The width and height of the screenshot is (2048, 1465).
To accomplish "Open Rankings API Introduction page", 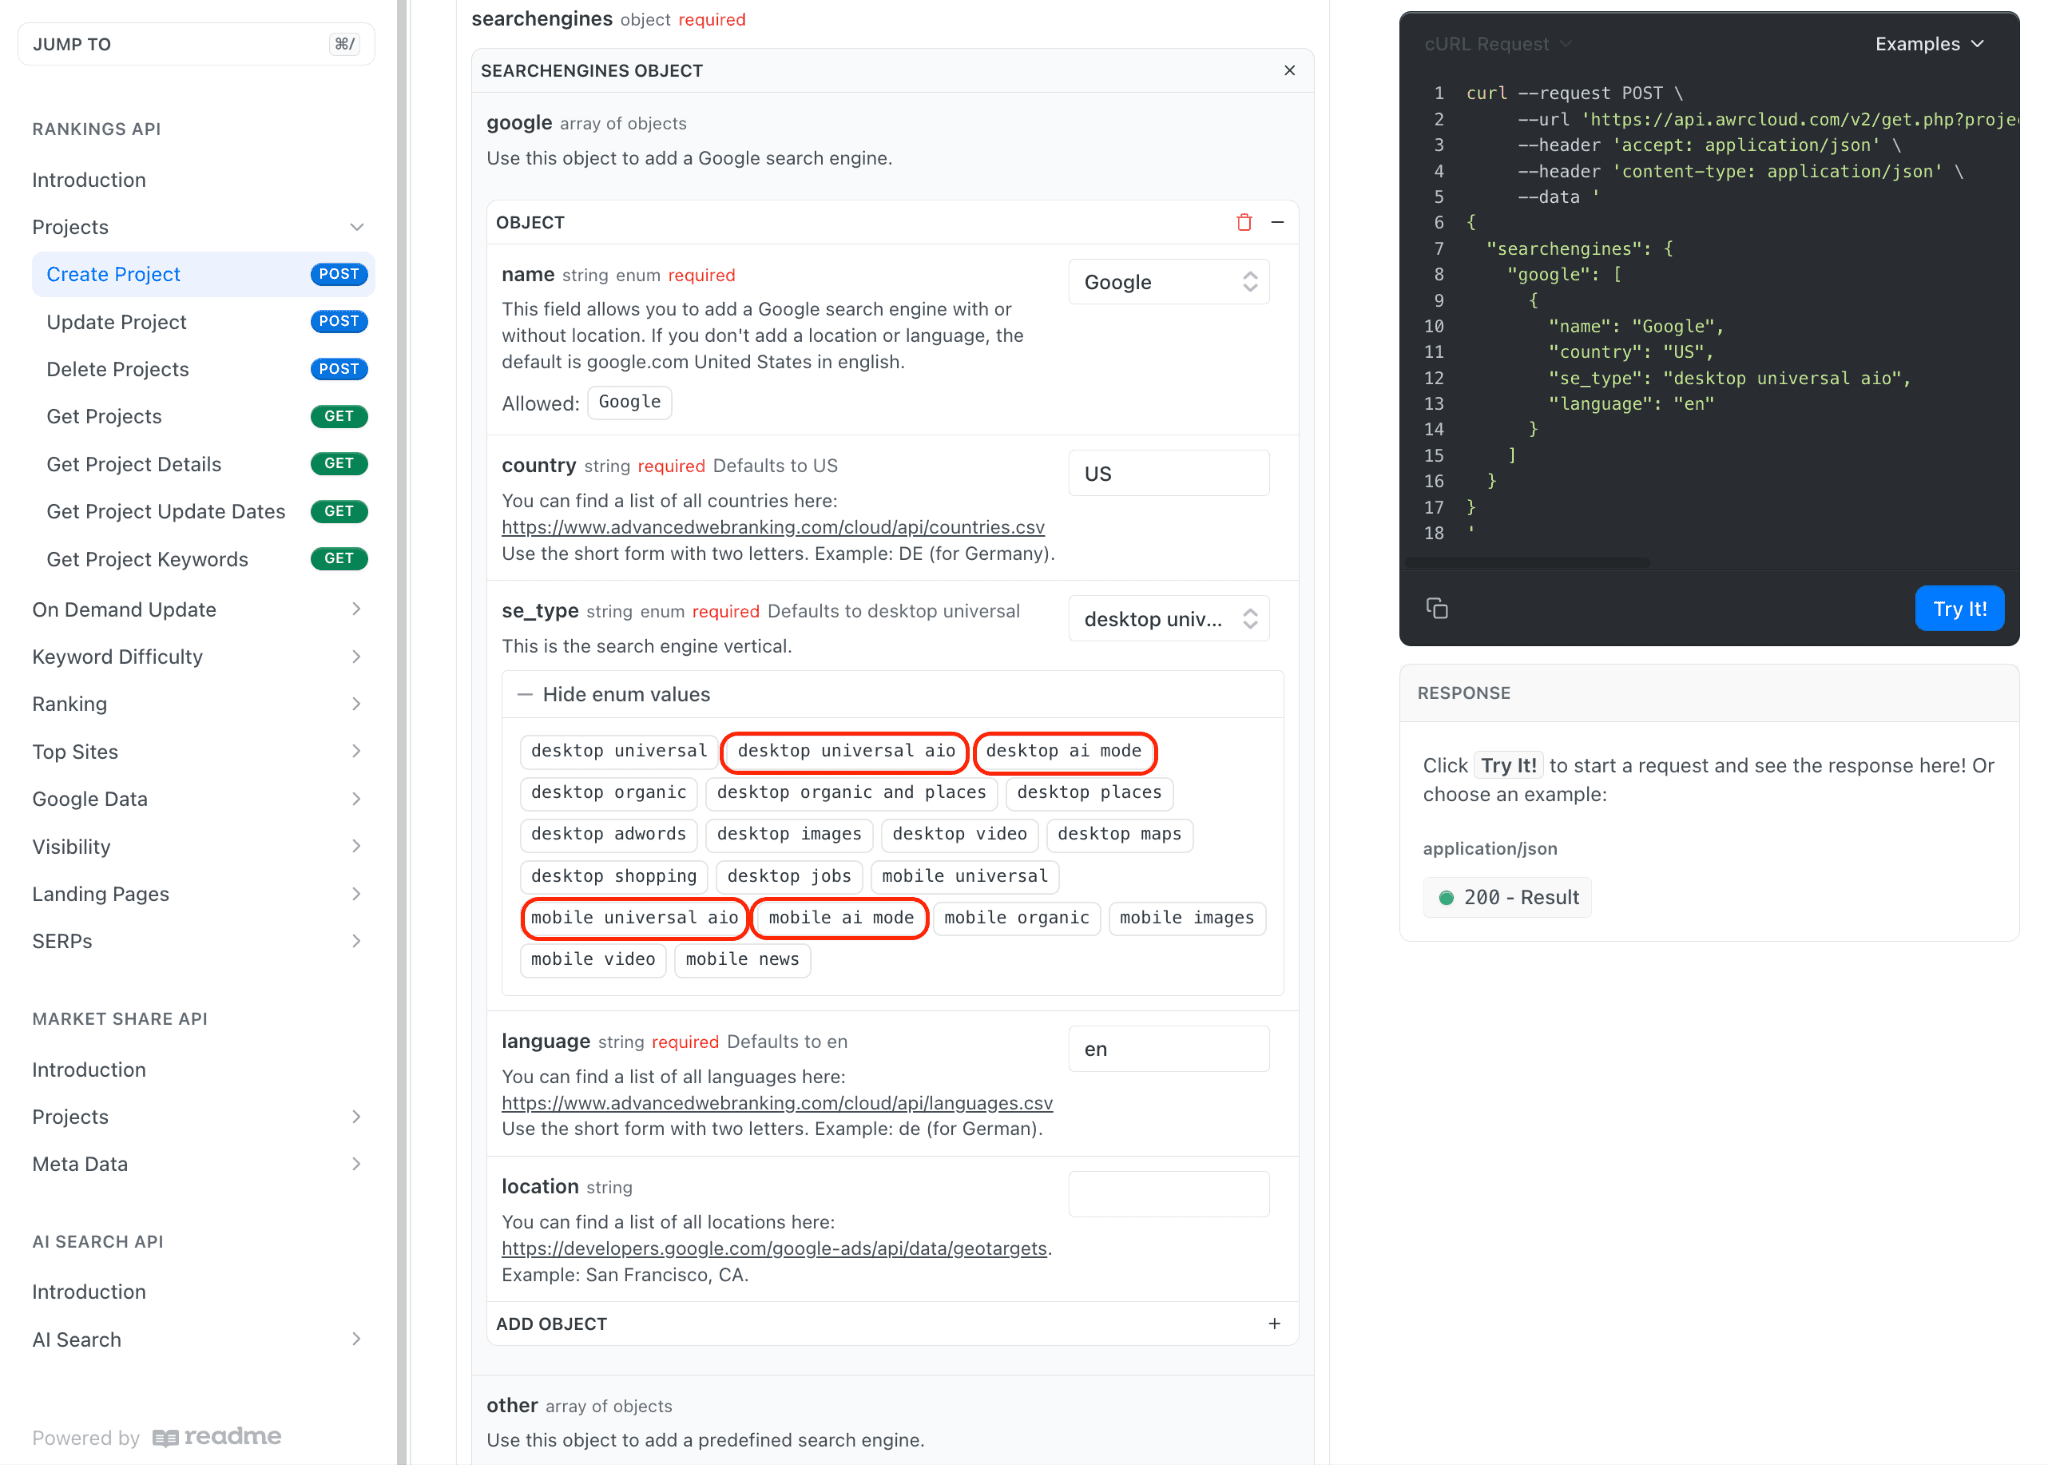I will click(89, 180).
